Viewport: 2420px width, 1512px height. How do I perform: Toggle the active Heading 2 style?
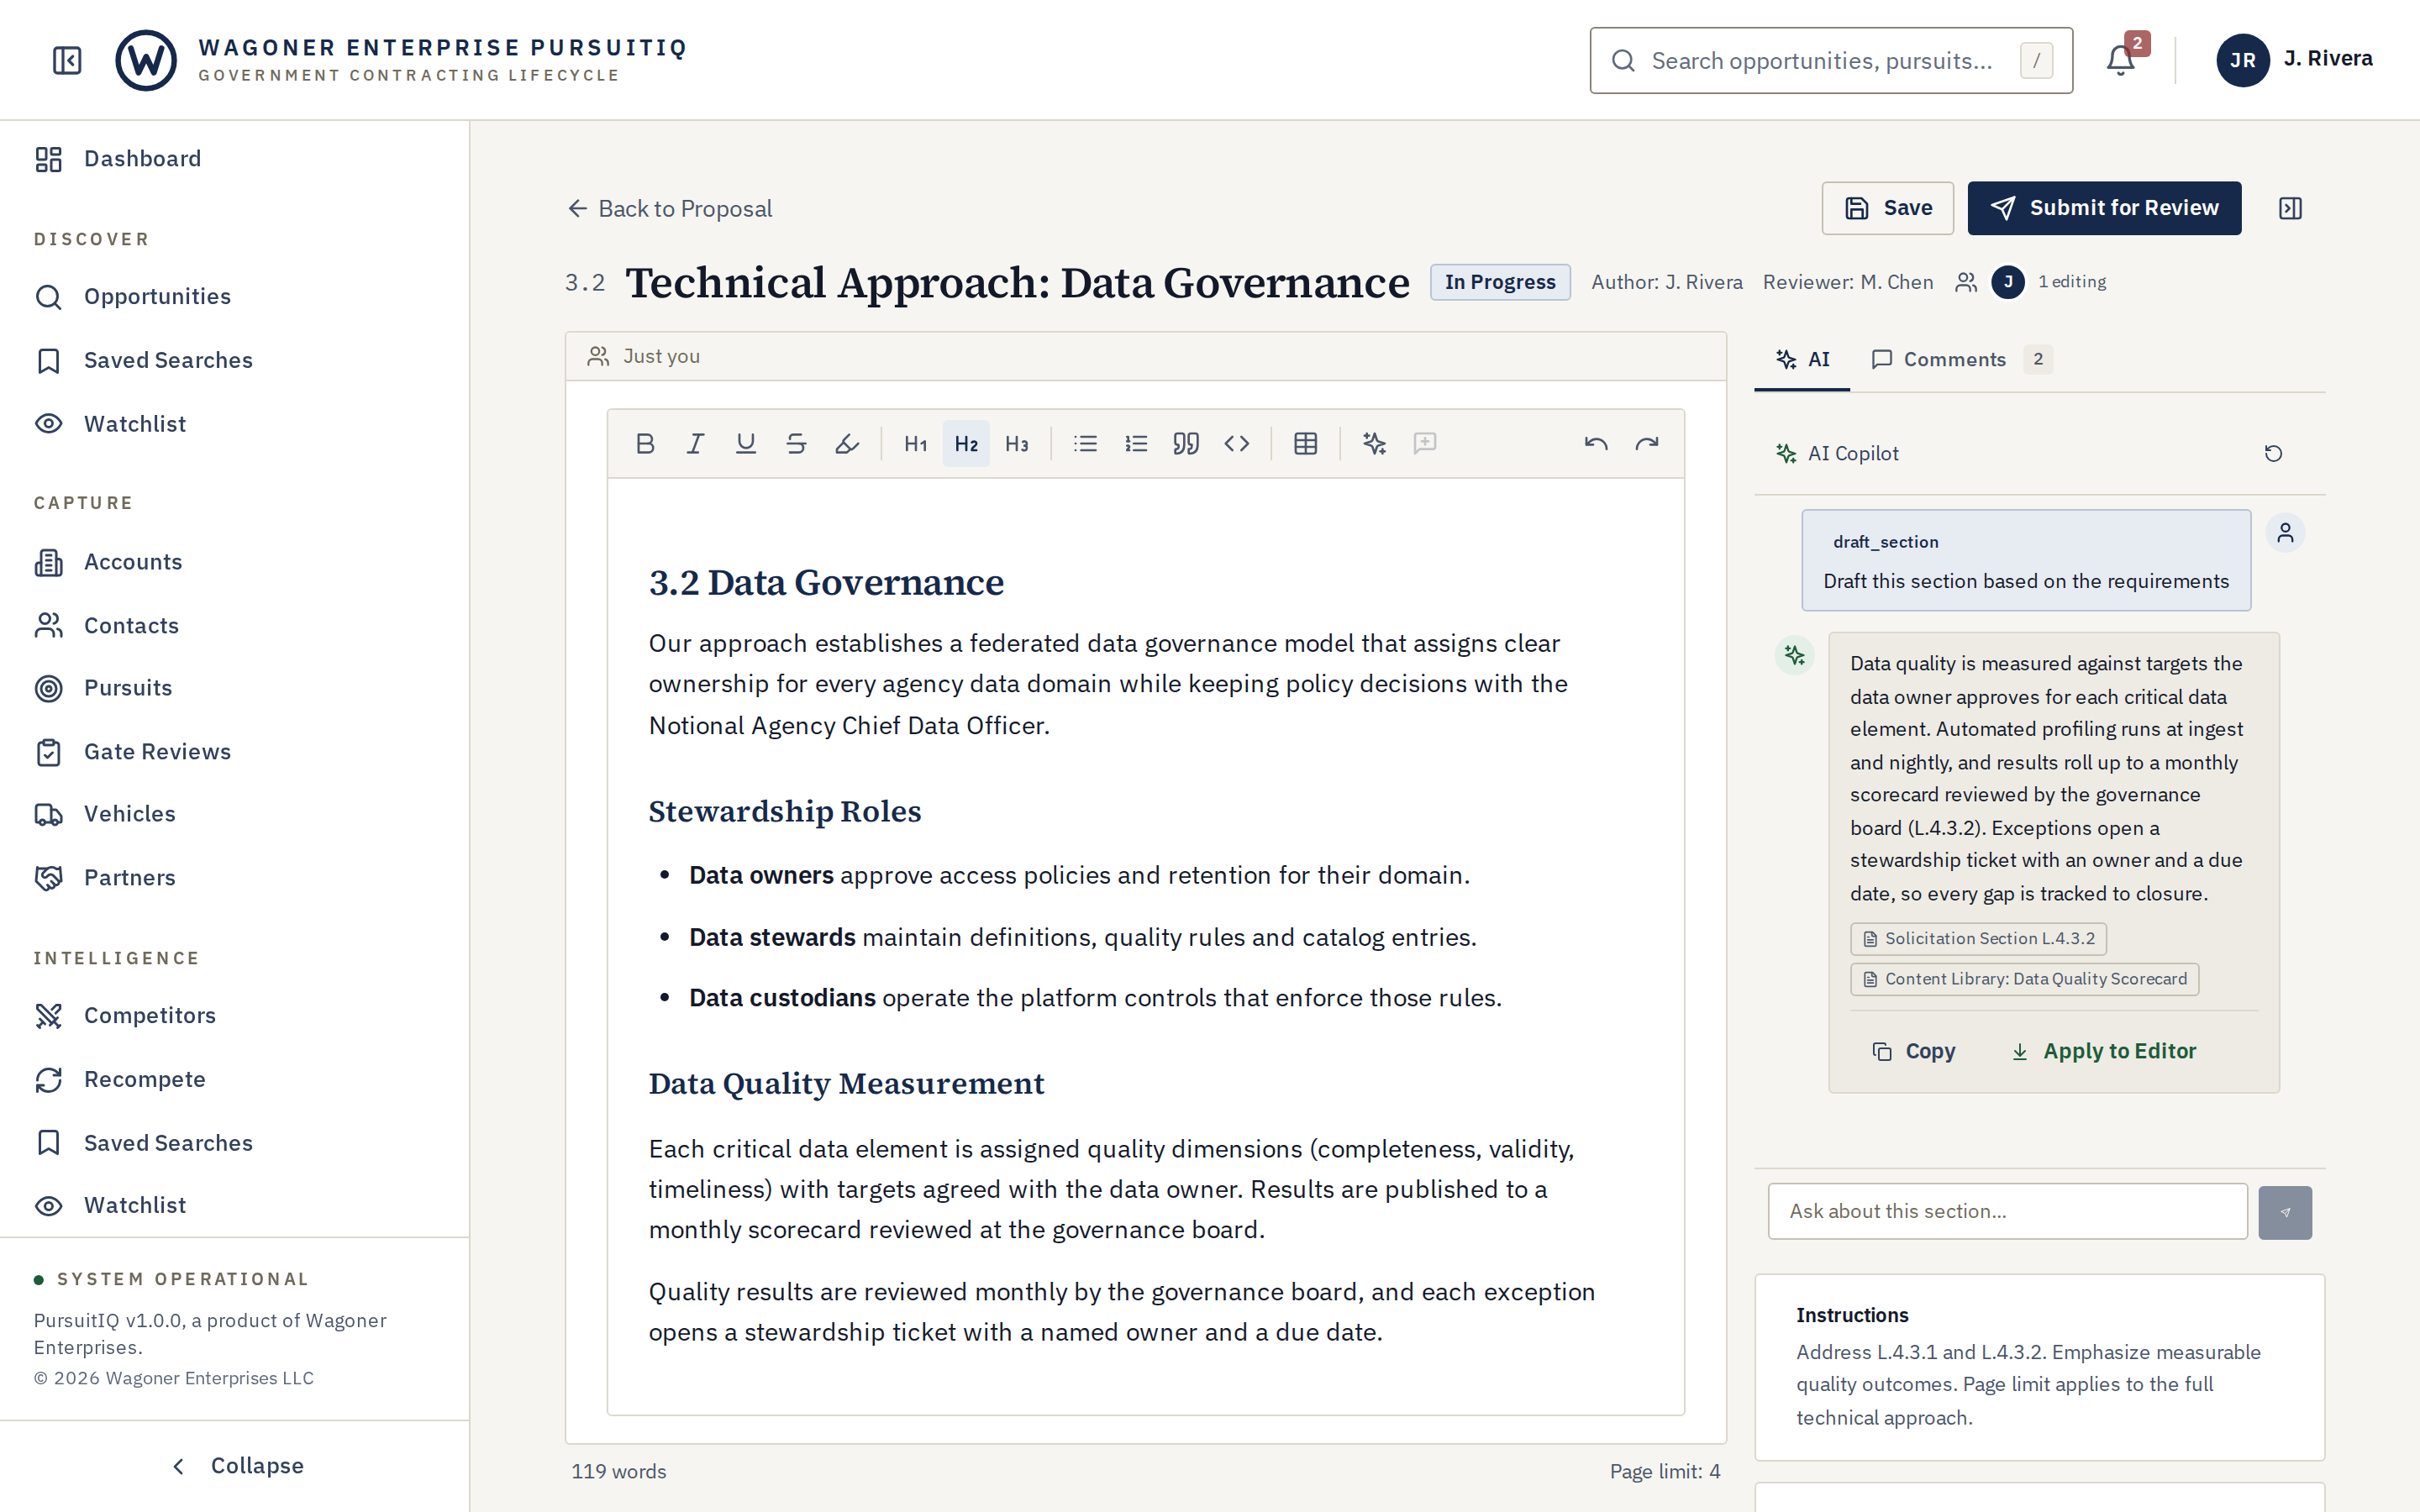coord(966,443)
